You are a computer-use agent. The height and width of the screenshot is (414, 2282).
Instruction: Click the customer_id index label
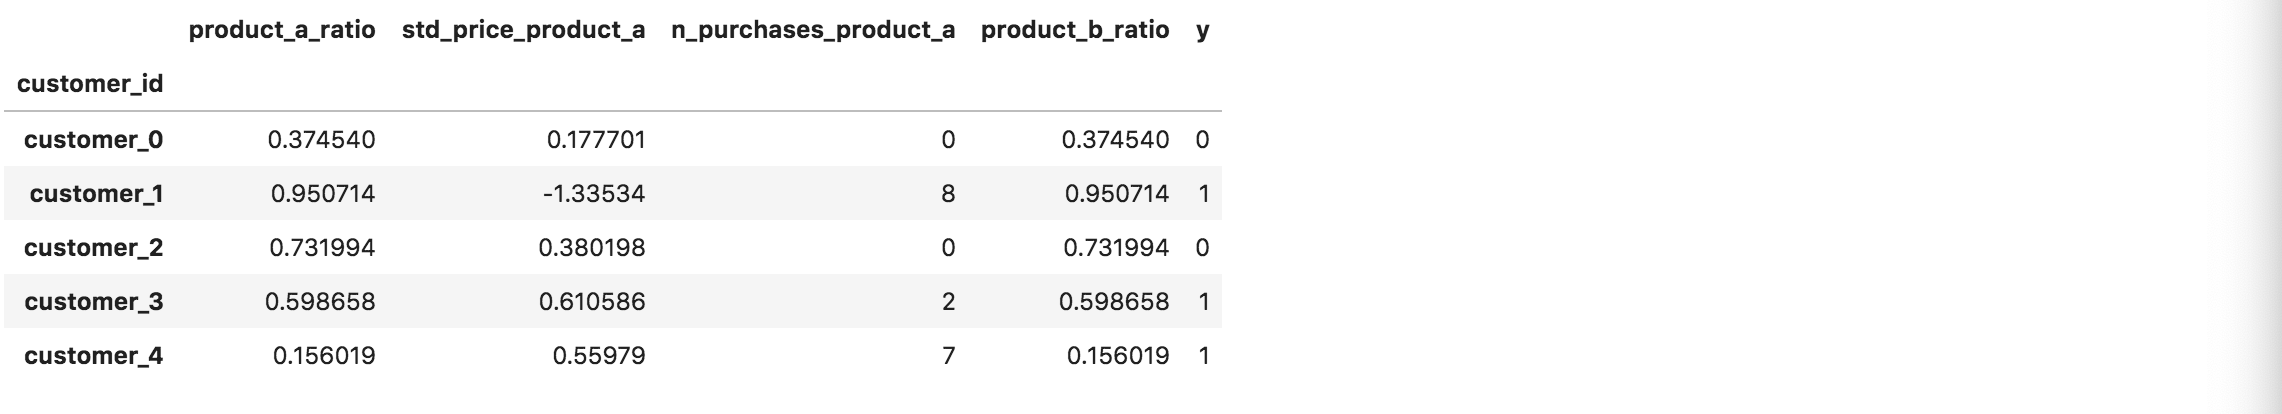point(90,84)
